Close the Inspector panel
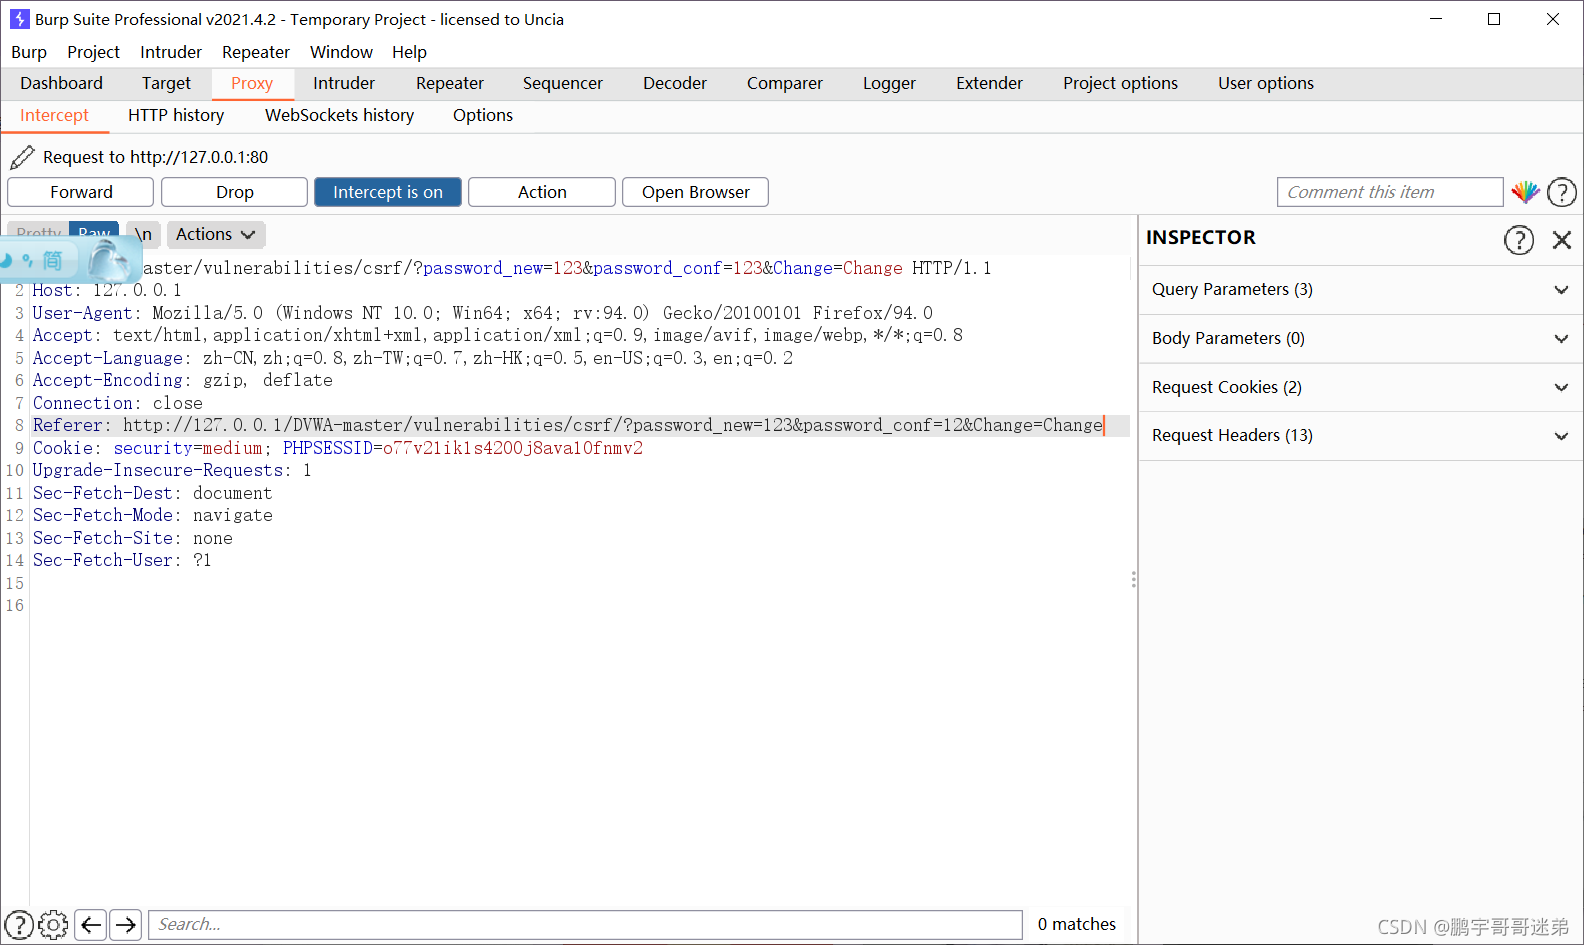The height and width of the screenshot is (945, 1584). coord(1562,239)
